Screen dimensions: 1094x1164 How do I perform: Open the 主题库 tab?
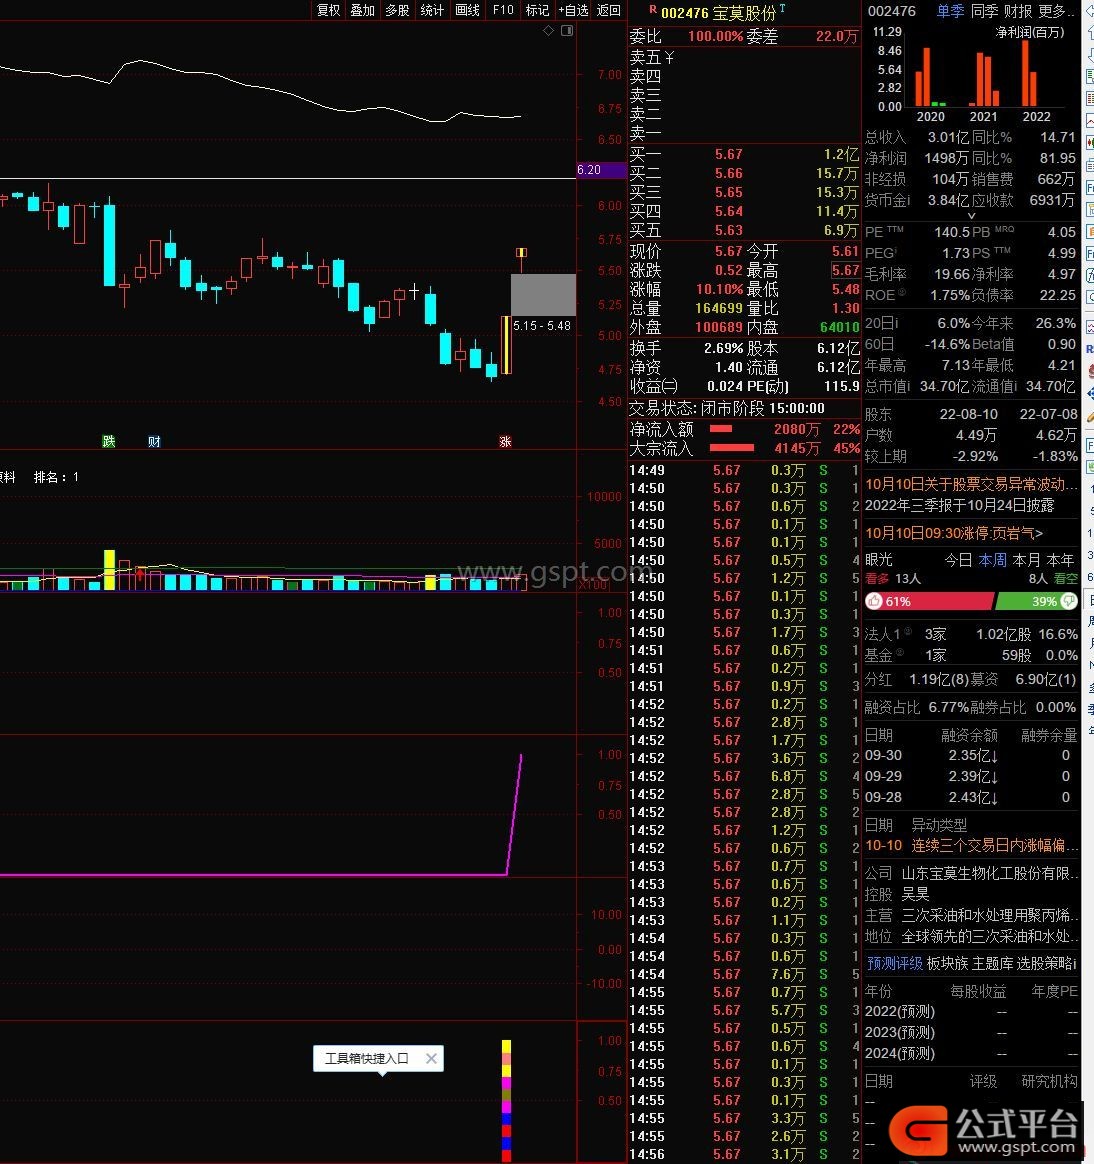coord(992,964)
